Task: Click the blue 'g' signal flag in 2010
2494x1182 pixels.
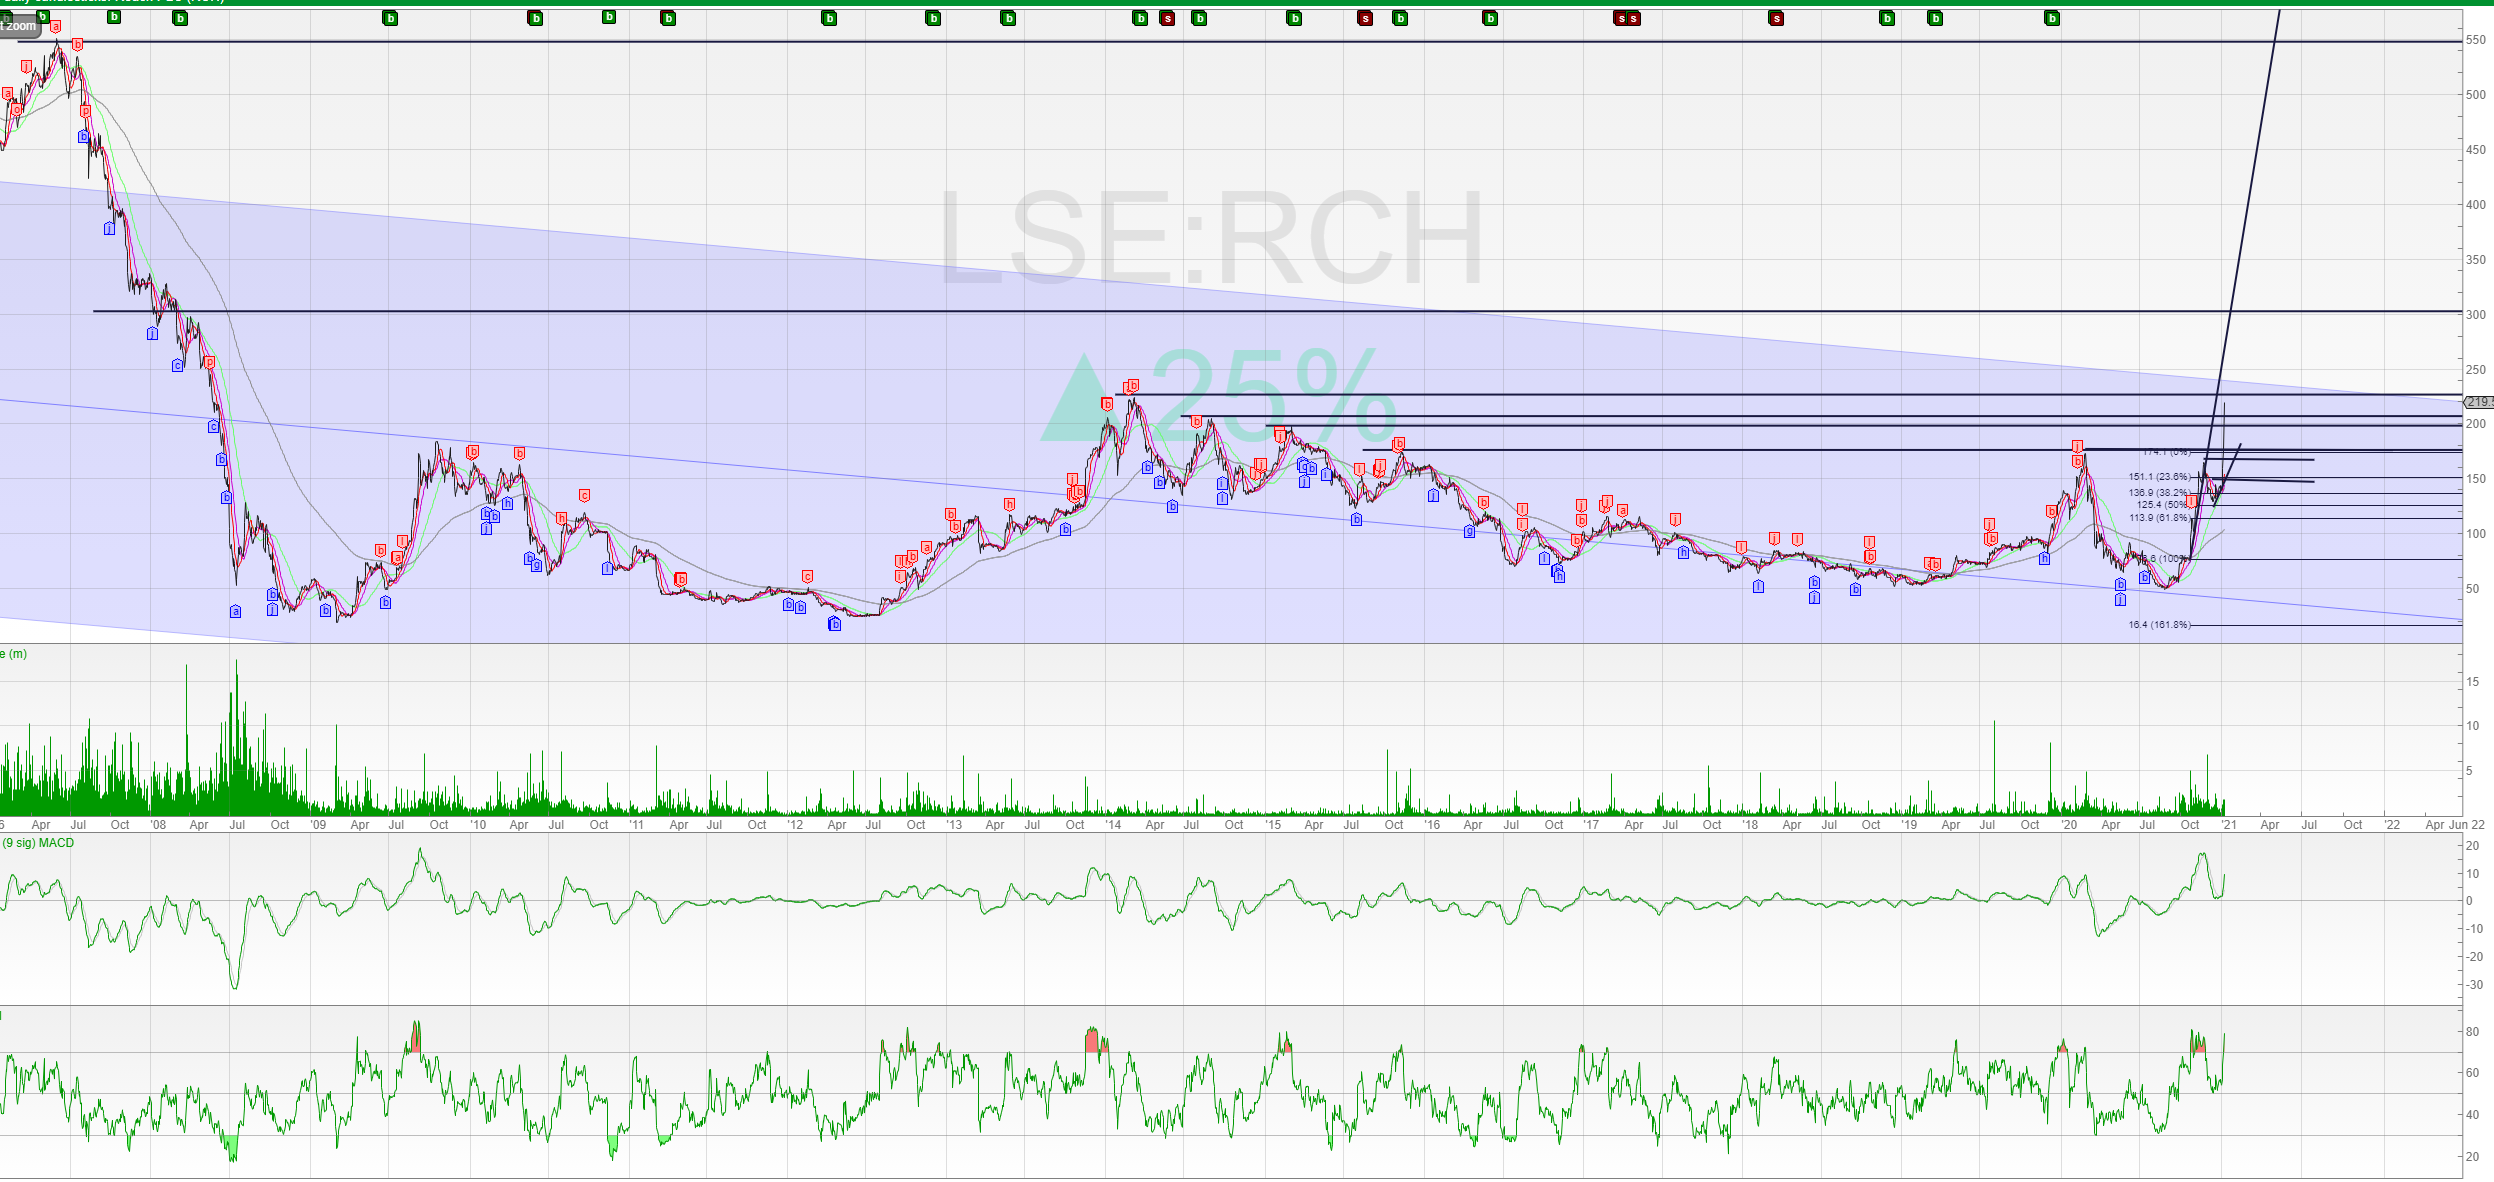Action: [536, 566]
